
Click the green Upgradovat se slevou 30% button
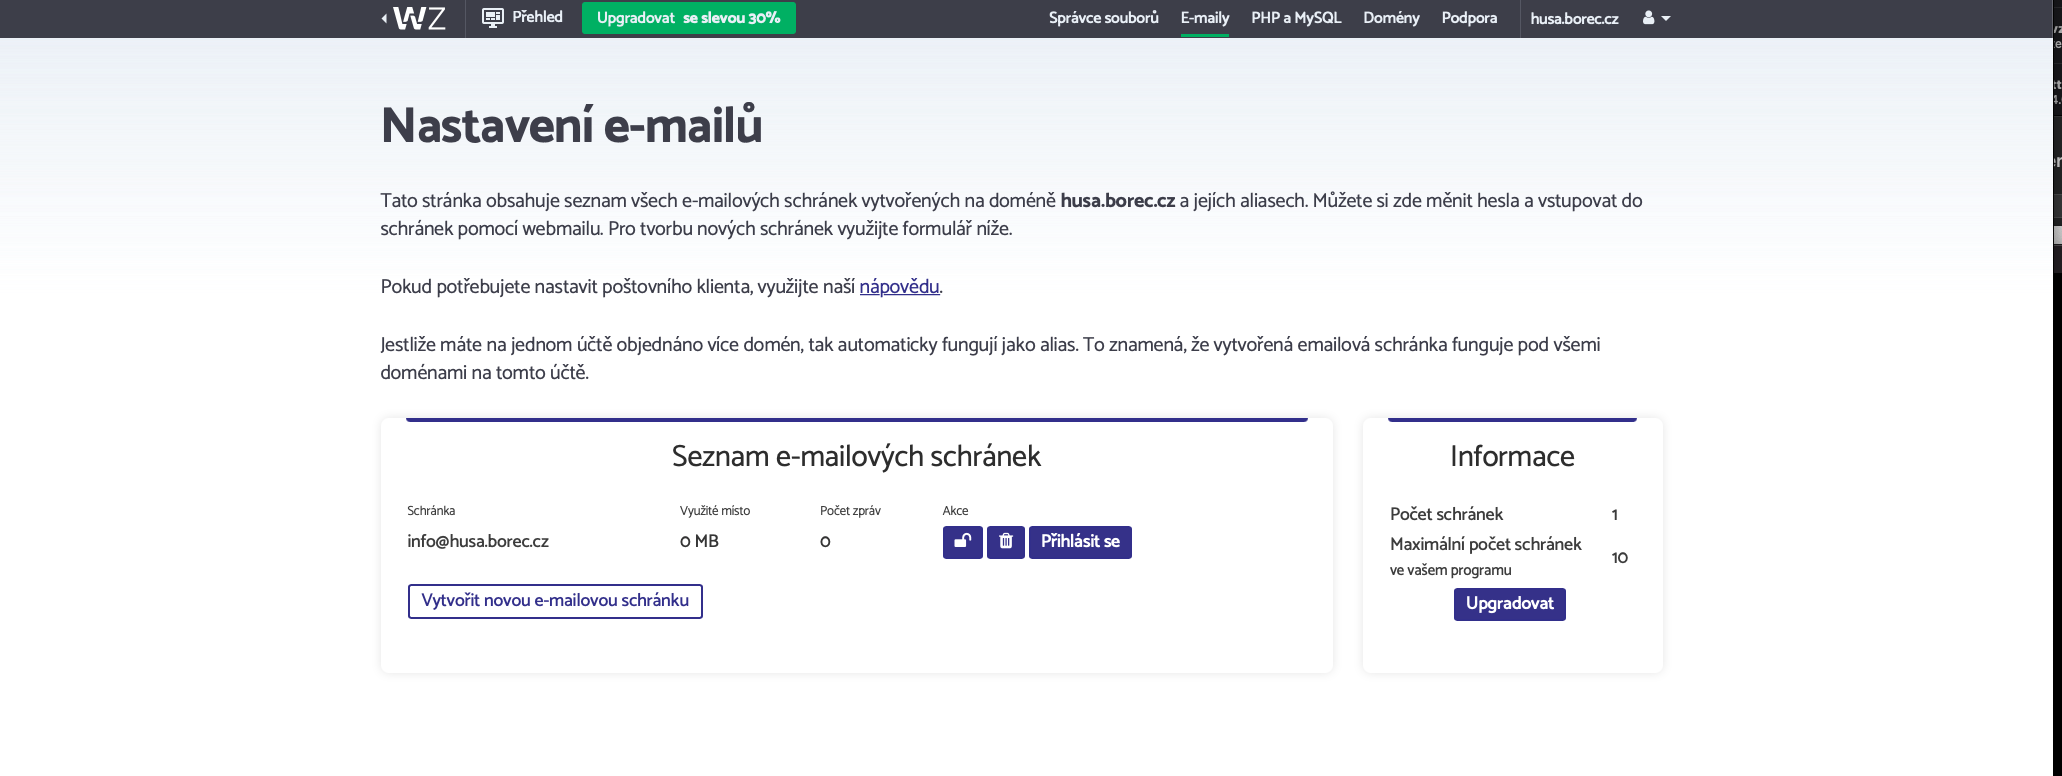(x=689, y=18)
